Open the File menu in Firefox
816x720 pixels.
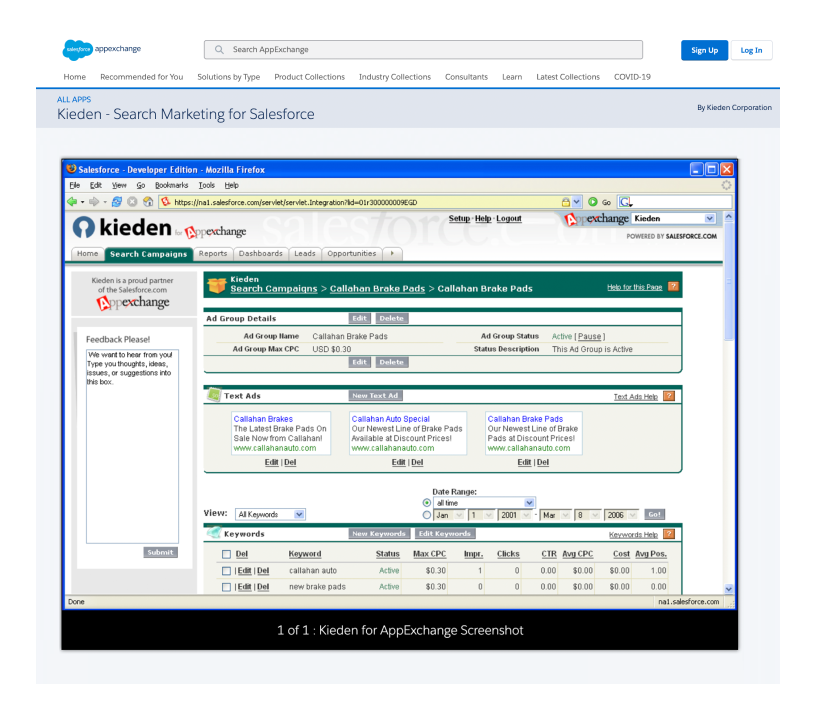(75, 185)
